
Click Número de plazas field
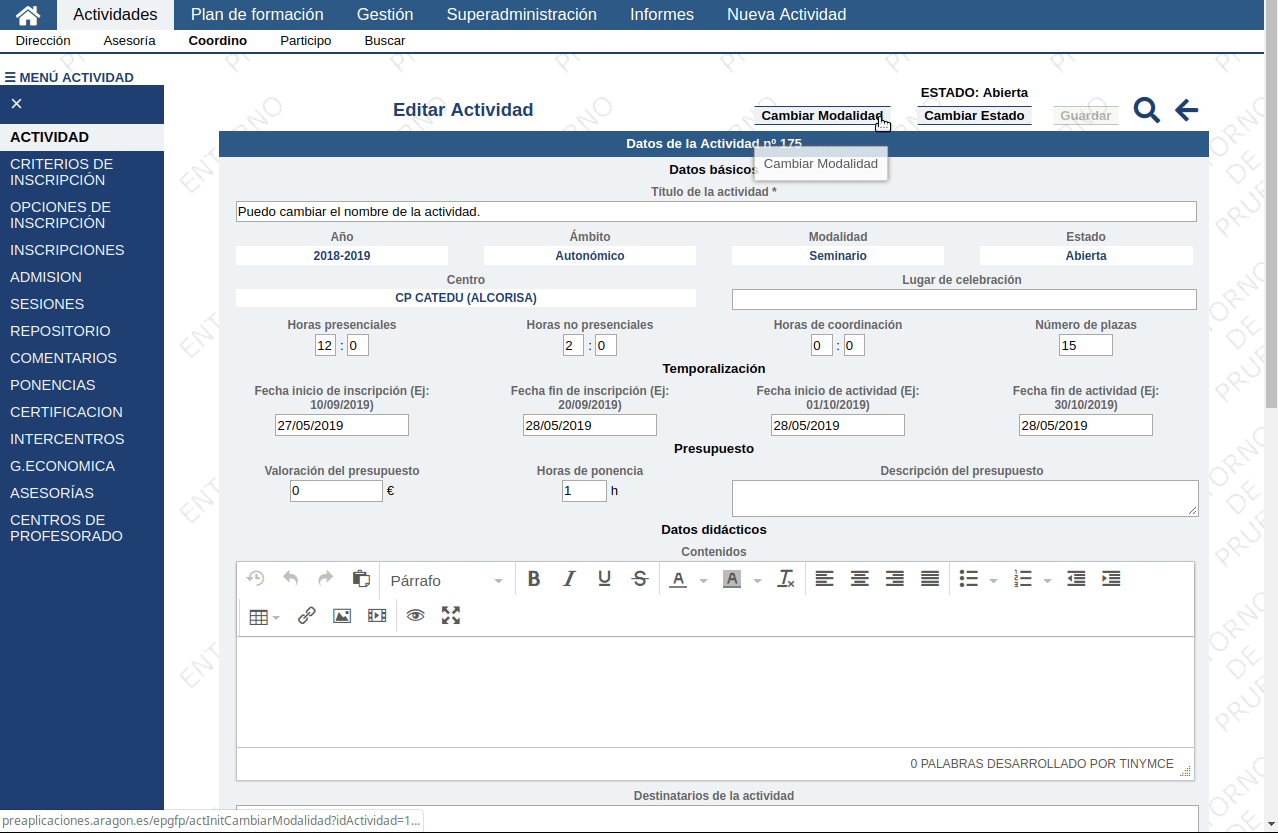tap(1086, 345)
